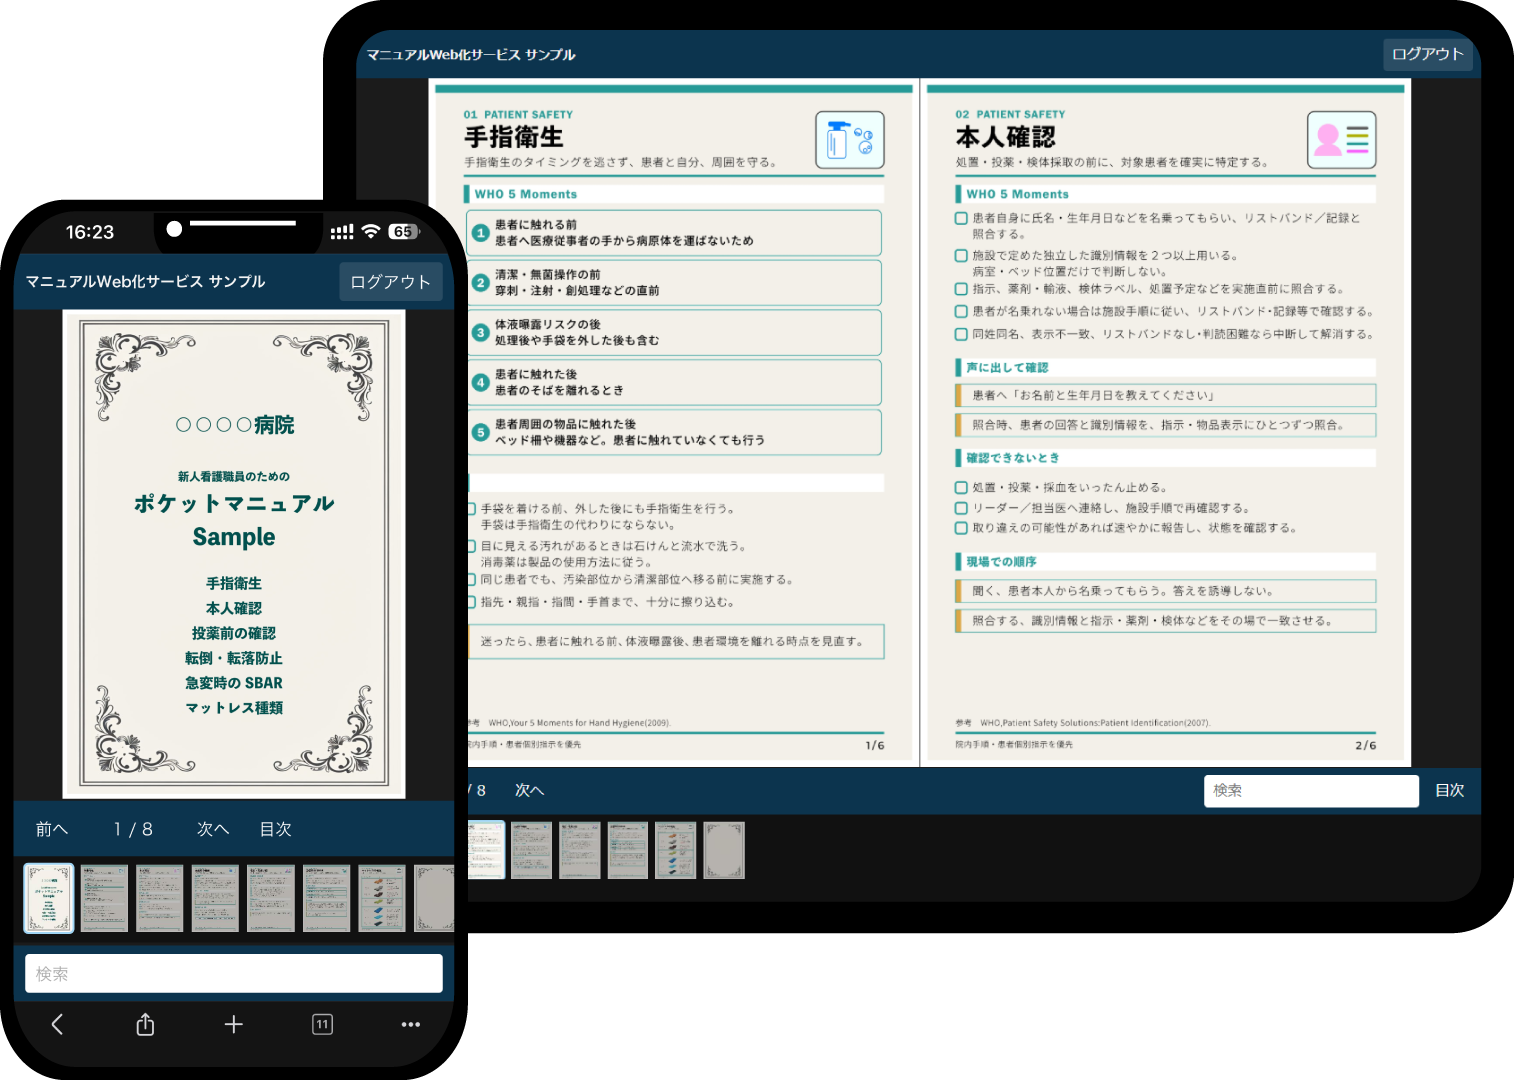Tap 本人確認 on the phone's cover contents
This screenshot has width=1514, height=1080.
pyautogui.click(x=234, y=608)
